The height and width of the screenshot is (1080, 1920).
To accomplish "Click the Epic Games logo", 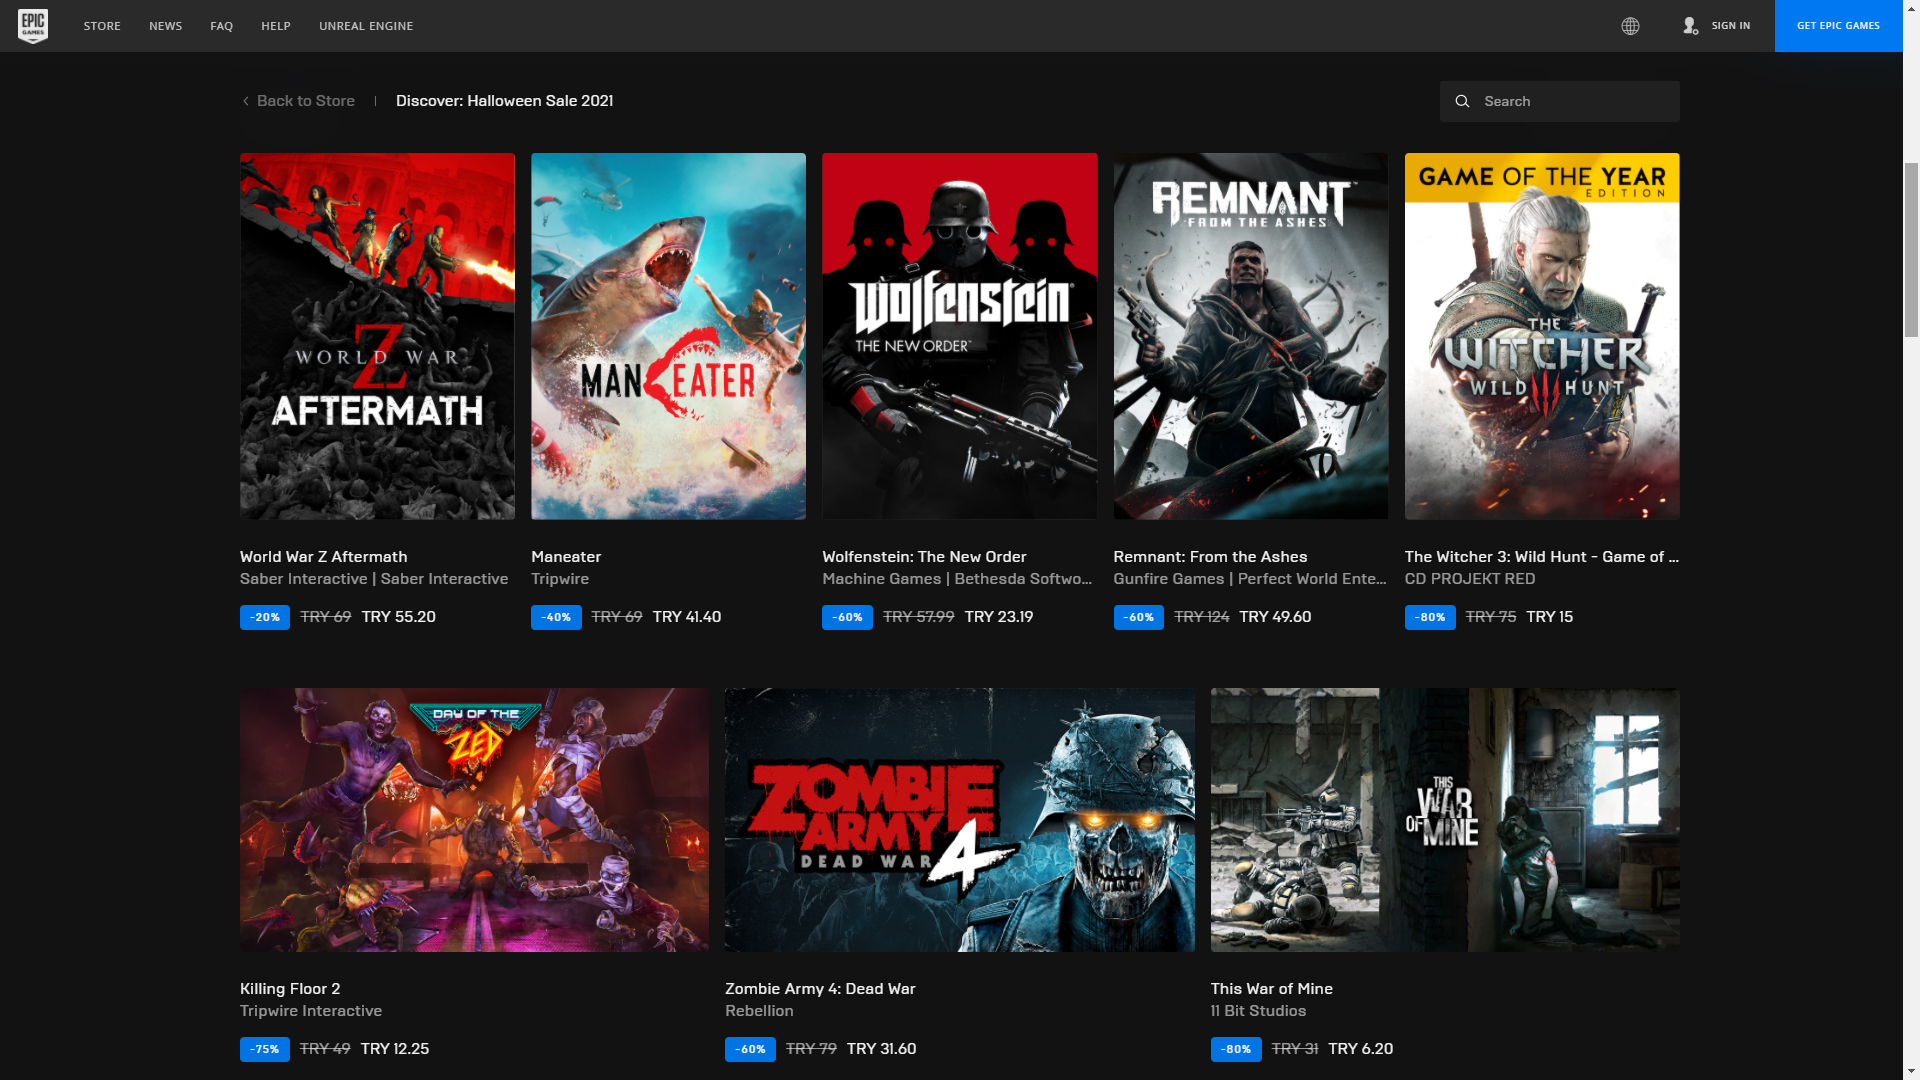I will (x=33, y=26).
